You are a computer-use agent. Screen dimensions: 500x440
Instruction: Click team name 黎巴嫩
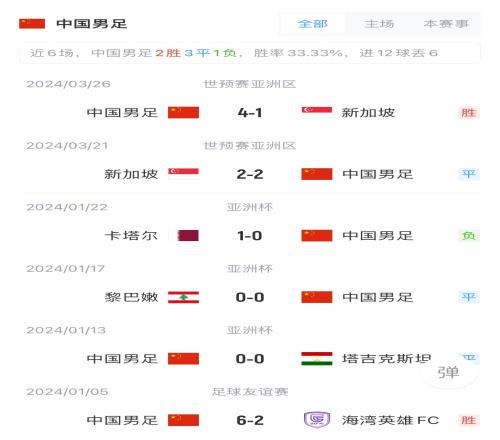(x=131, y=297)
